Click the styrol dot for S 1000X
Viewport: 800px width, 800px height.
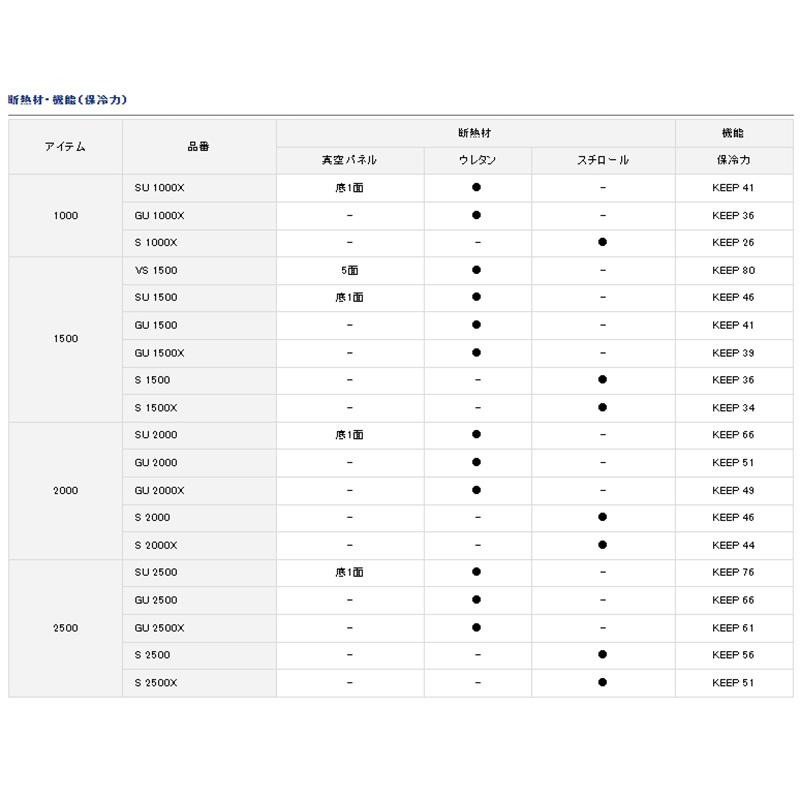602,242
